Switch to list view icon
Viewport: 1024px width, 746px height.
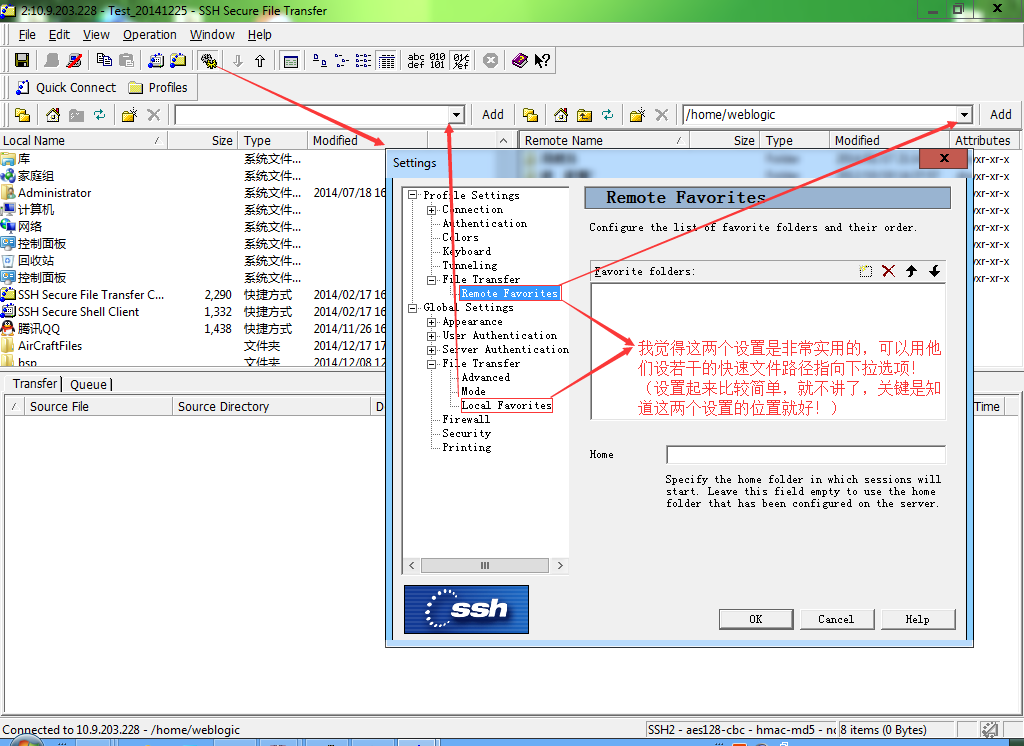point(364,61)
